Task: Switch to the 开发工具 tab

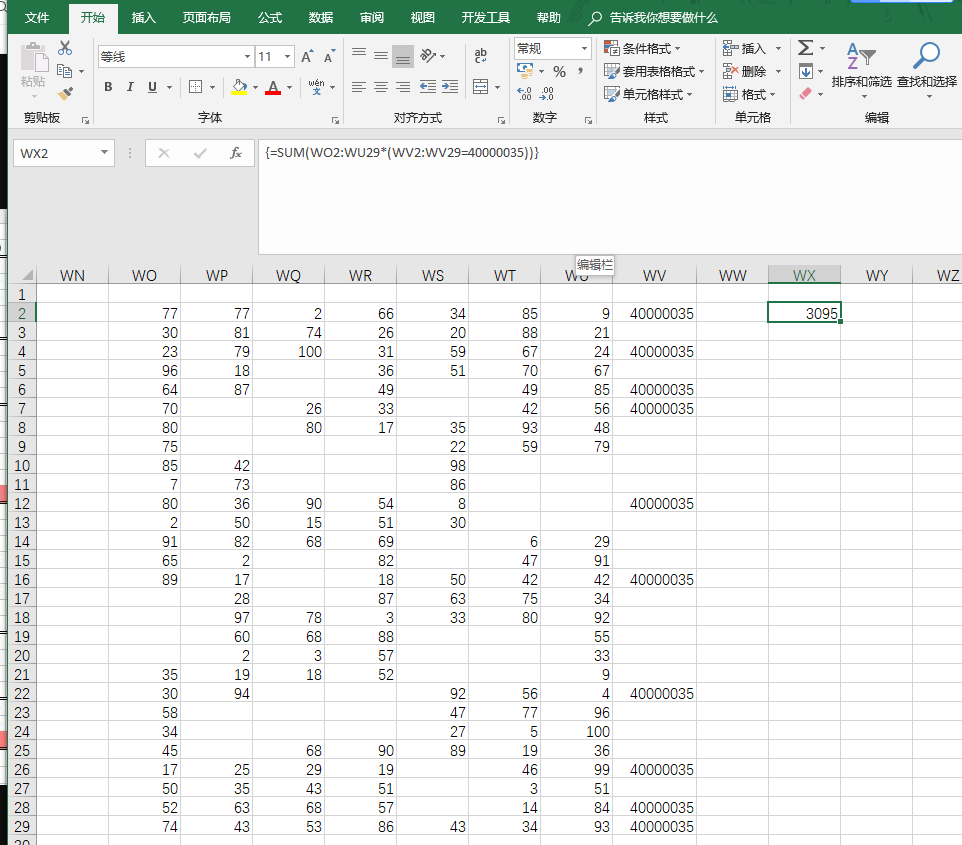Action: click(486, 18)
